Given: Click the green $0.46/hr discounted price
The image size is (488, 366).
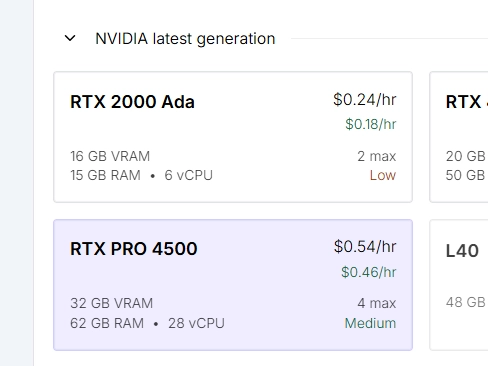Looking at the screenshot, I should [369, 272].
